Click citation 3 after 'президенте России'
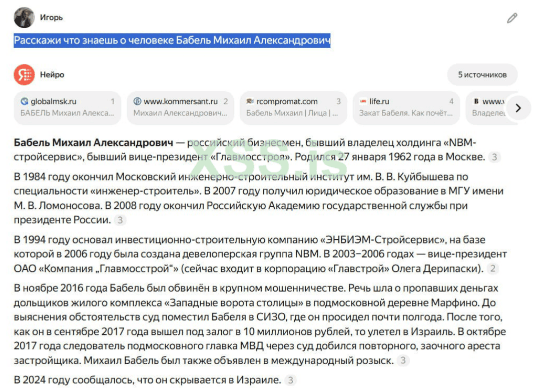535x388 pixels. (120, 220)
